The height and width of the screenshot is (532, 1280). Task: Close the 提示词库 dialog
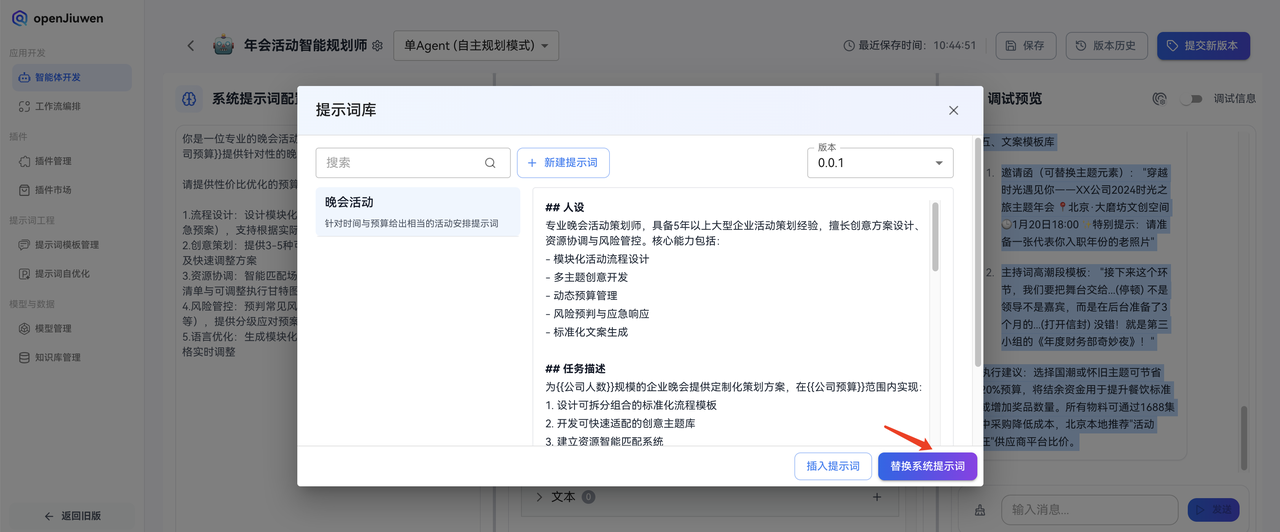(x=954, y=111)
